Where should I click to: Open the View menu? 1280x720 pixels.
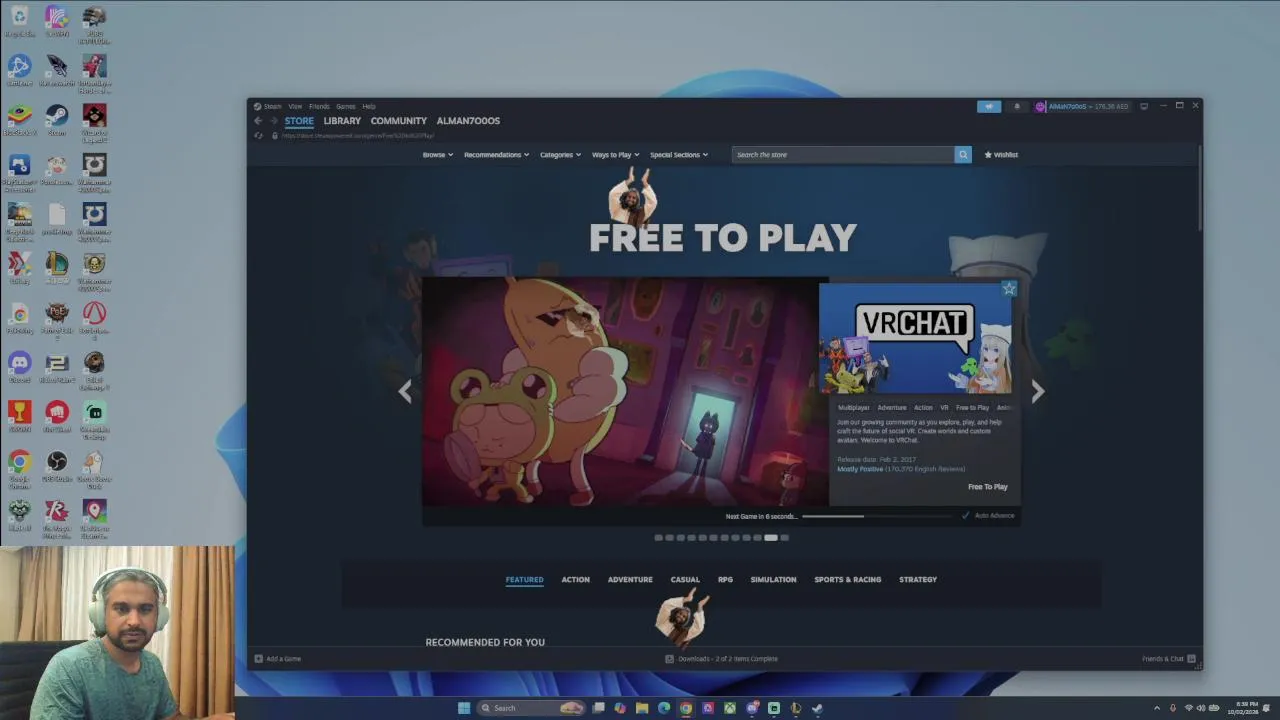[x=295, y=106]
